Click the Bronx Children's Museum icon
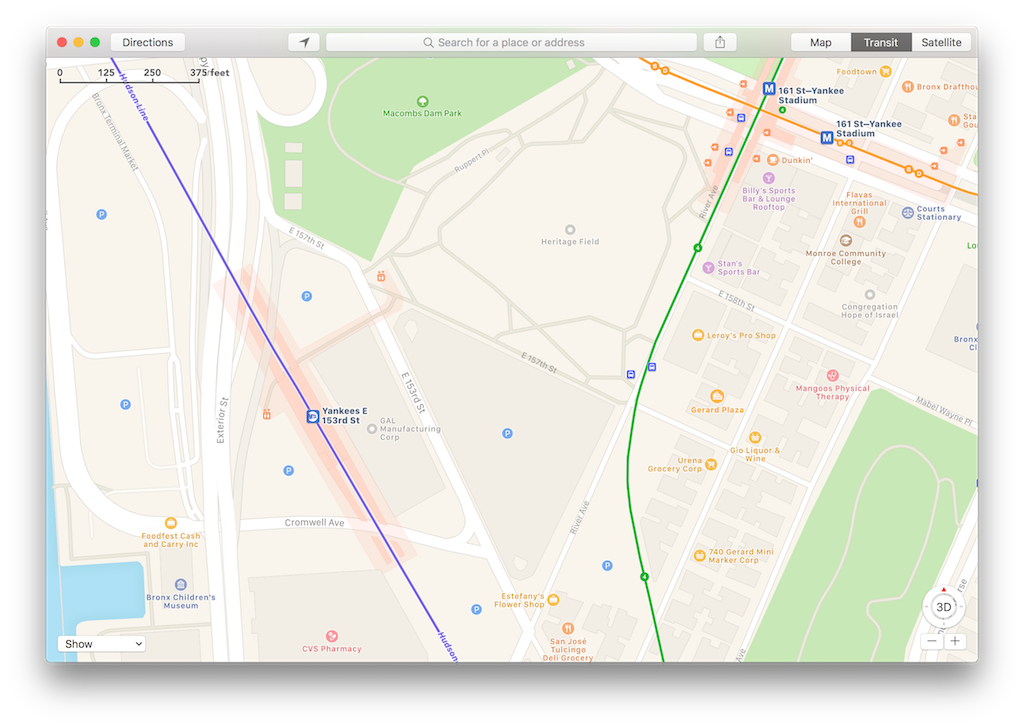This screenshot has width=1024, height=728. [x=181, y=584]
